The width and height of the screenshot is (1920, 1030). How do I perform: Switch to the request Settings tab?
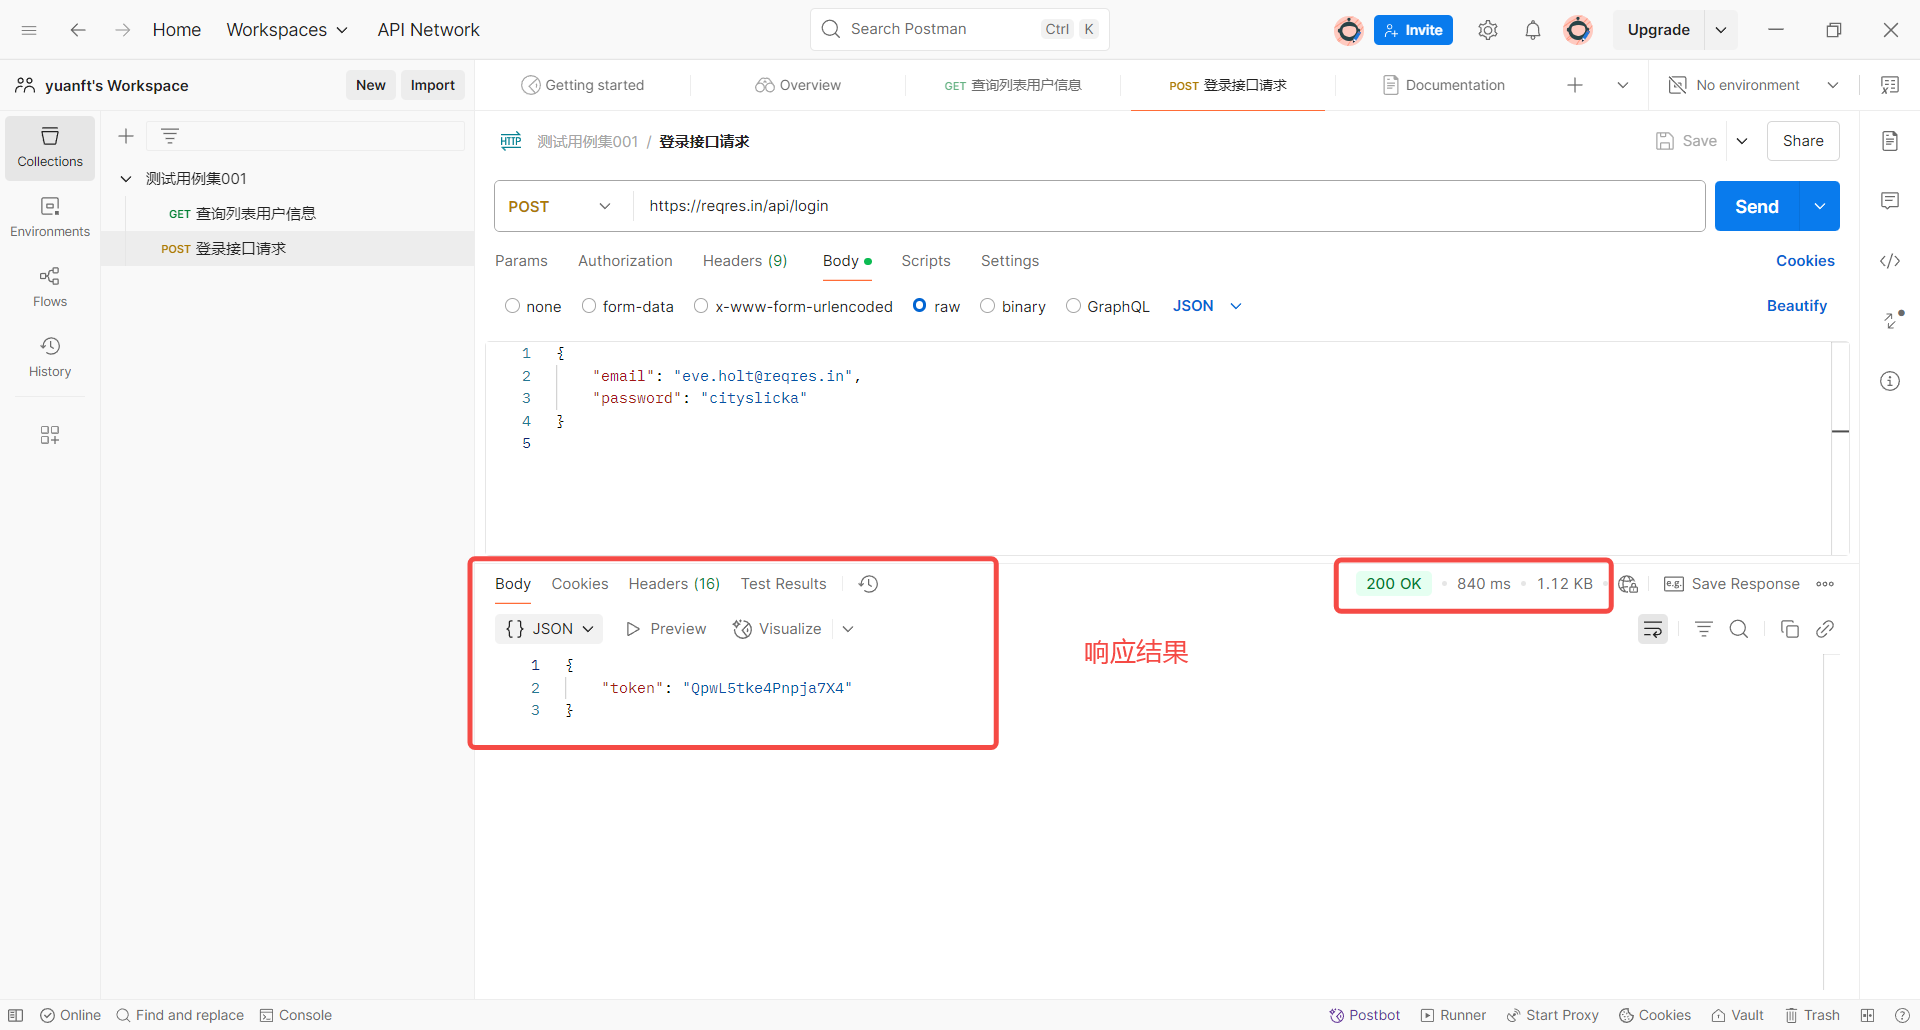(x=1010, y=261)
